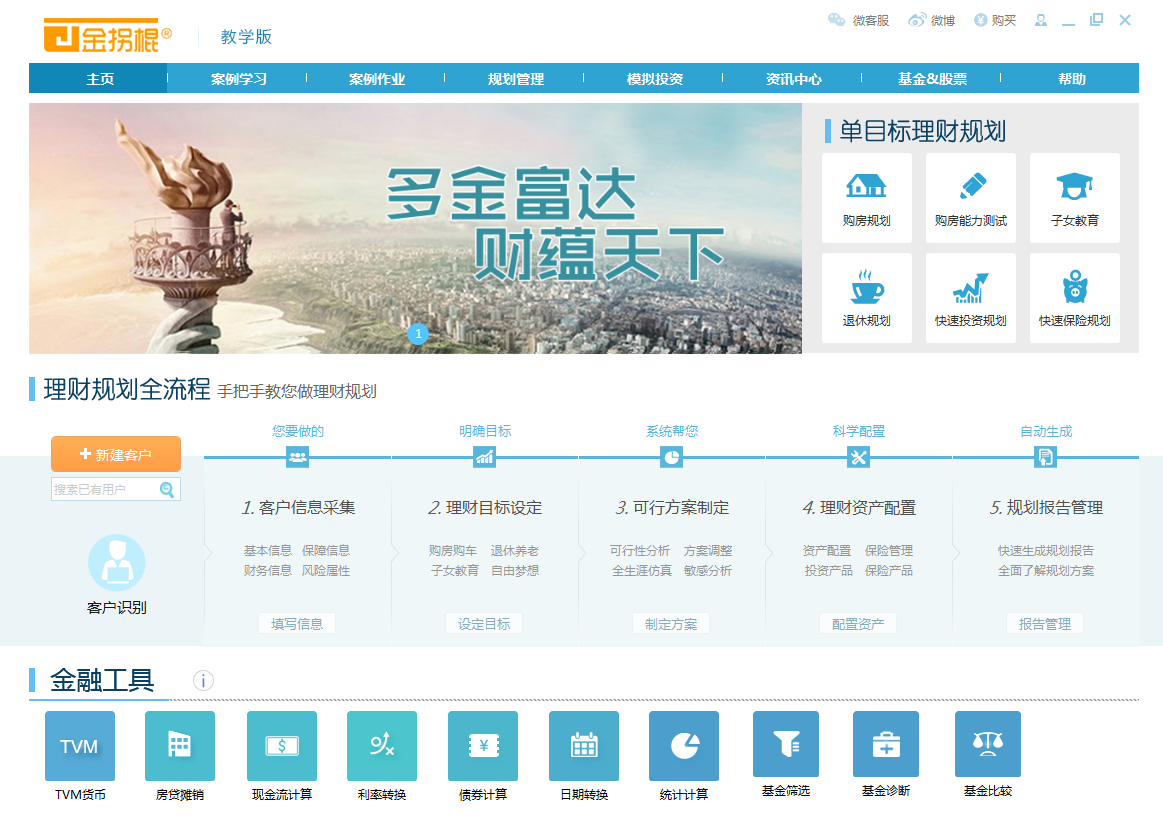1163x826 pixels.
Task: Click 全生涯仿真 under step 3
Action: [x=642, y=570]
